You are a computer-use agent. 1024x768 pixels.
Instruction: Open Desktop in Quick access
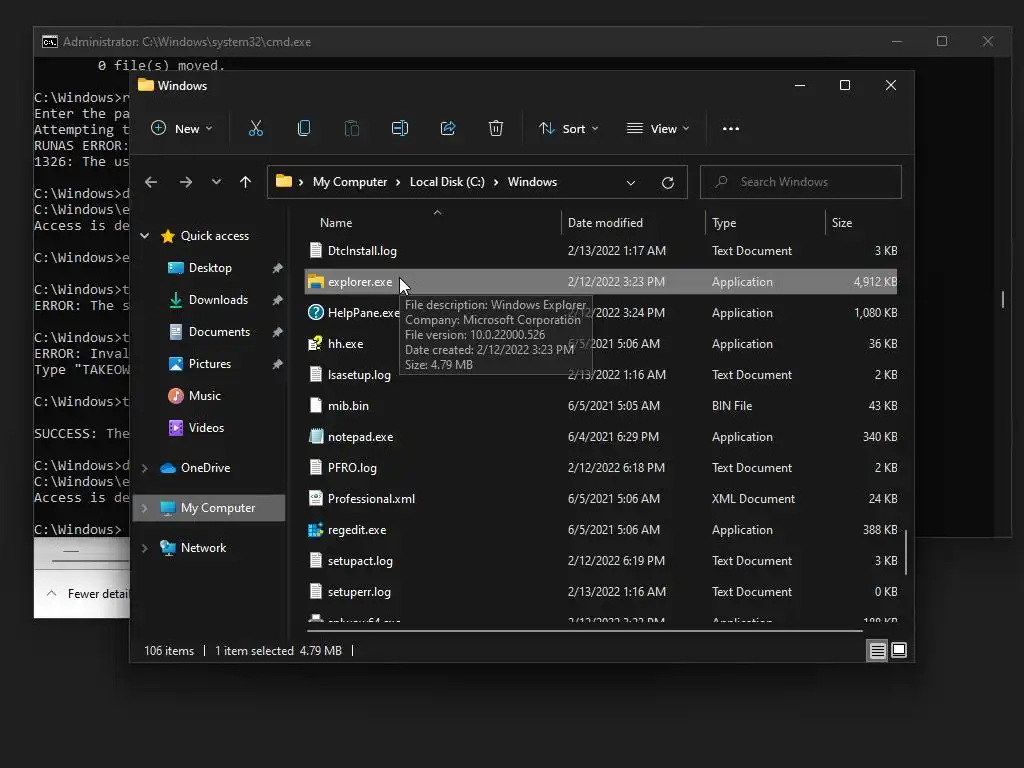pos(209,268)
